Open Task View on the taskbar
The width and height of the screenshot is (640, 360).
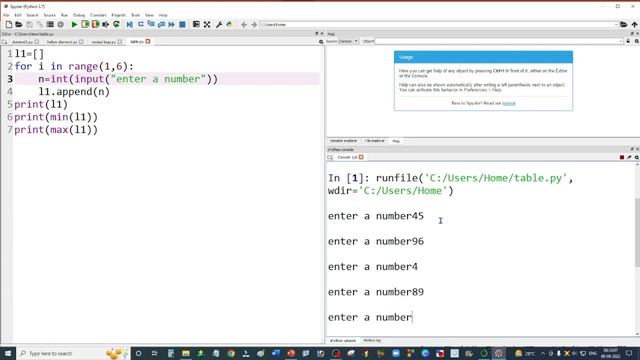(154, 353)
